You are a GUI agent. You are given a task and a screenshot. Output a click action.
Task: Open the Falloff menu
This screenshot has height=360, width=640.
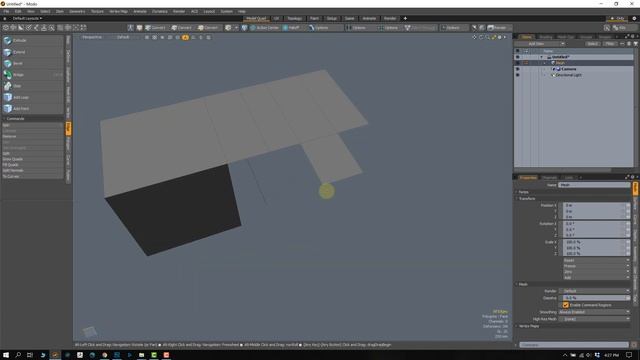[292, 28]
